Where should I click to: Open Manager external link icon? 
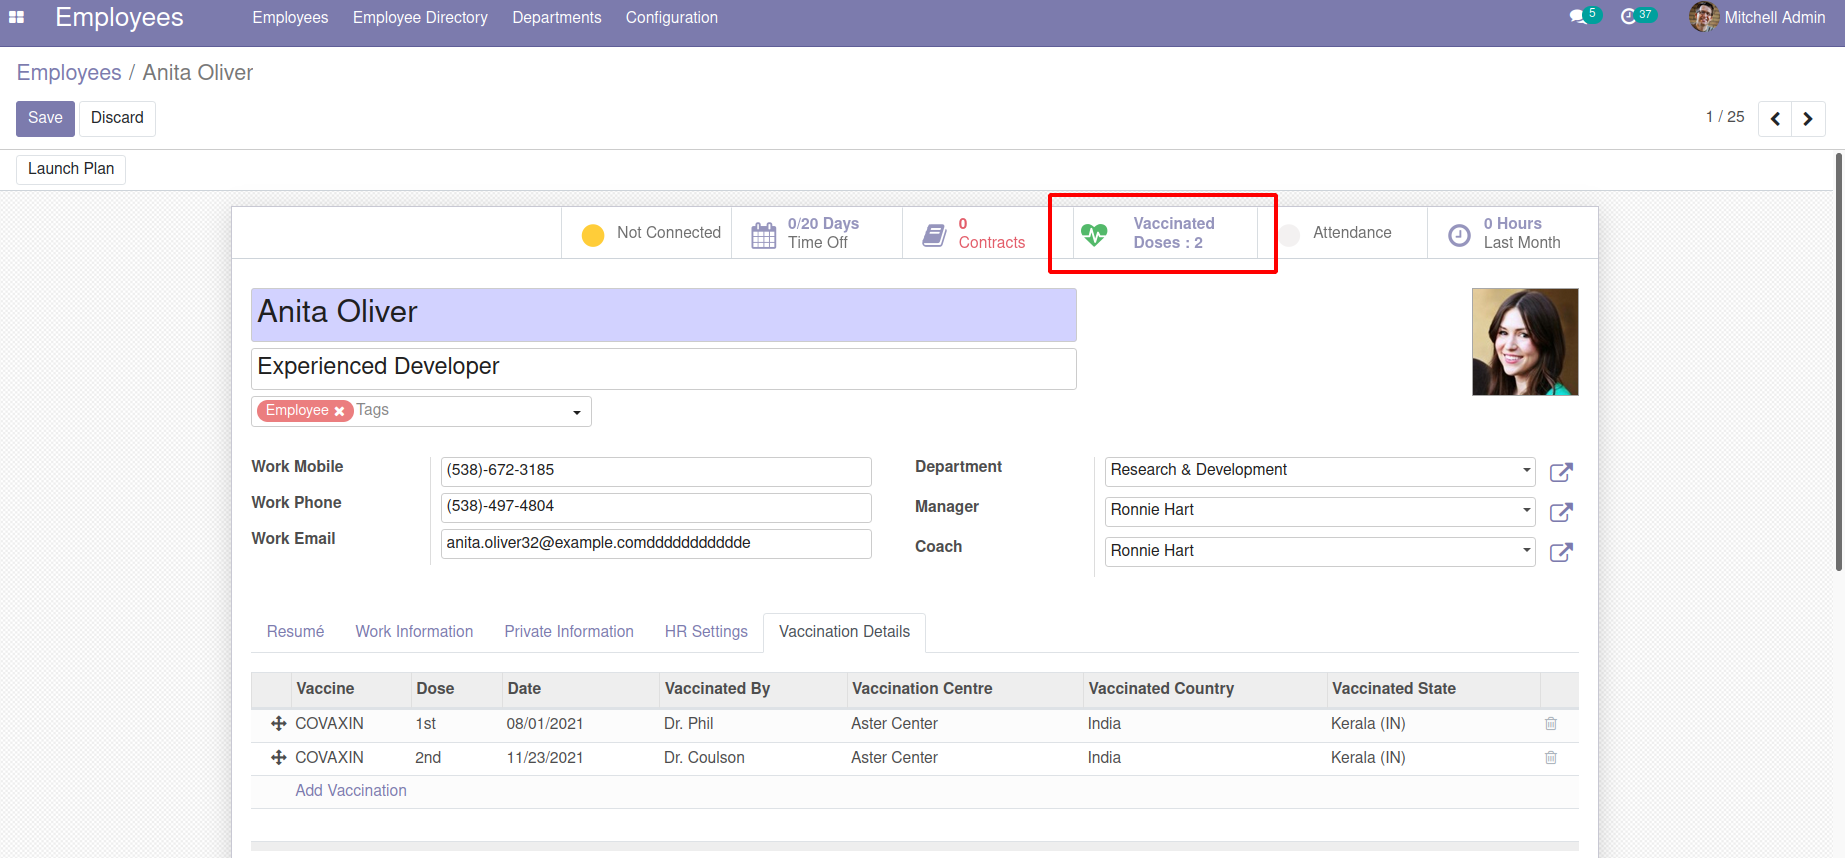(1561, 512)
